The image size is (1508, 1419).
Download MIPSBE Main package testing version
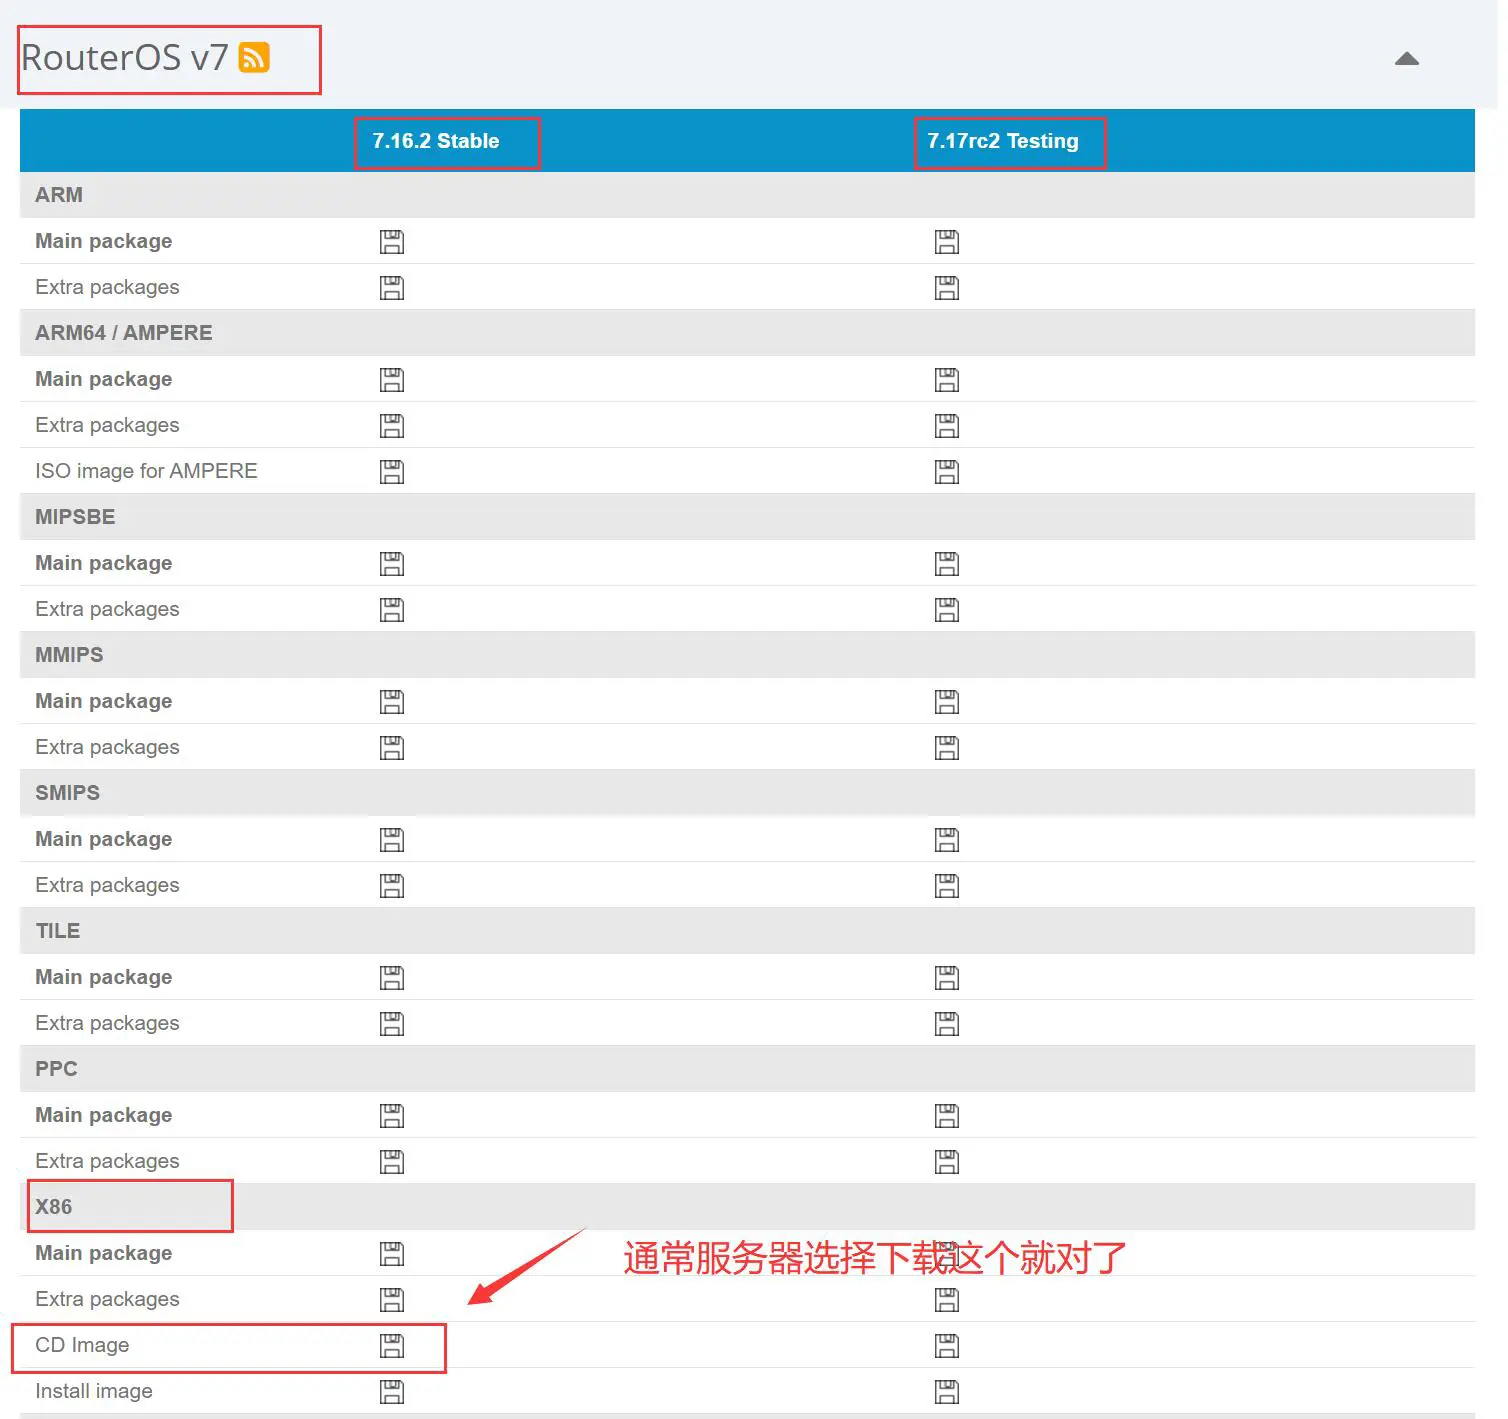click(x=947, y=564)
